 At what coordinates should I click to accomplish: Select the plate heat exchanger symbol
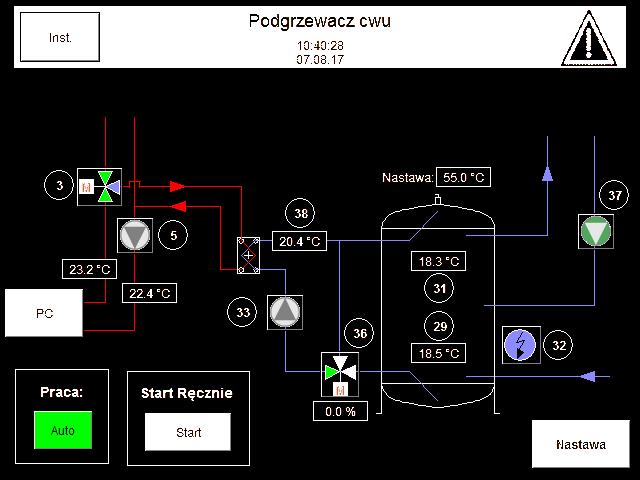click(x=248, y=256)
